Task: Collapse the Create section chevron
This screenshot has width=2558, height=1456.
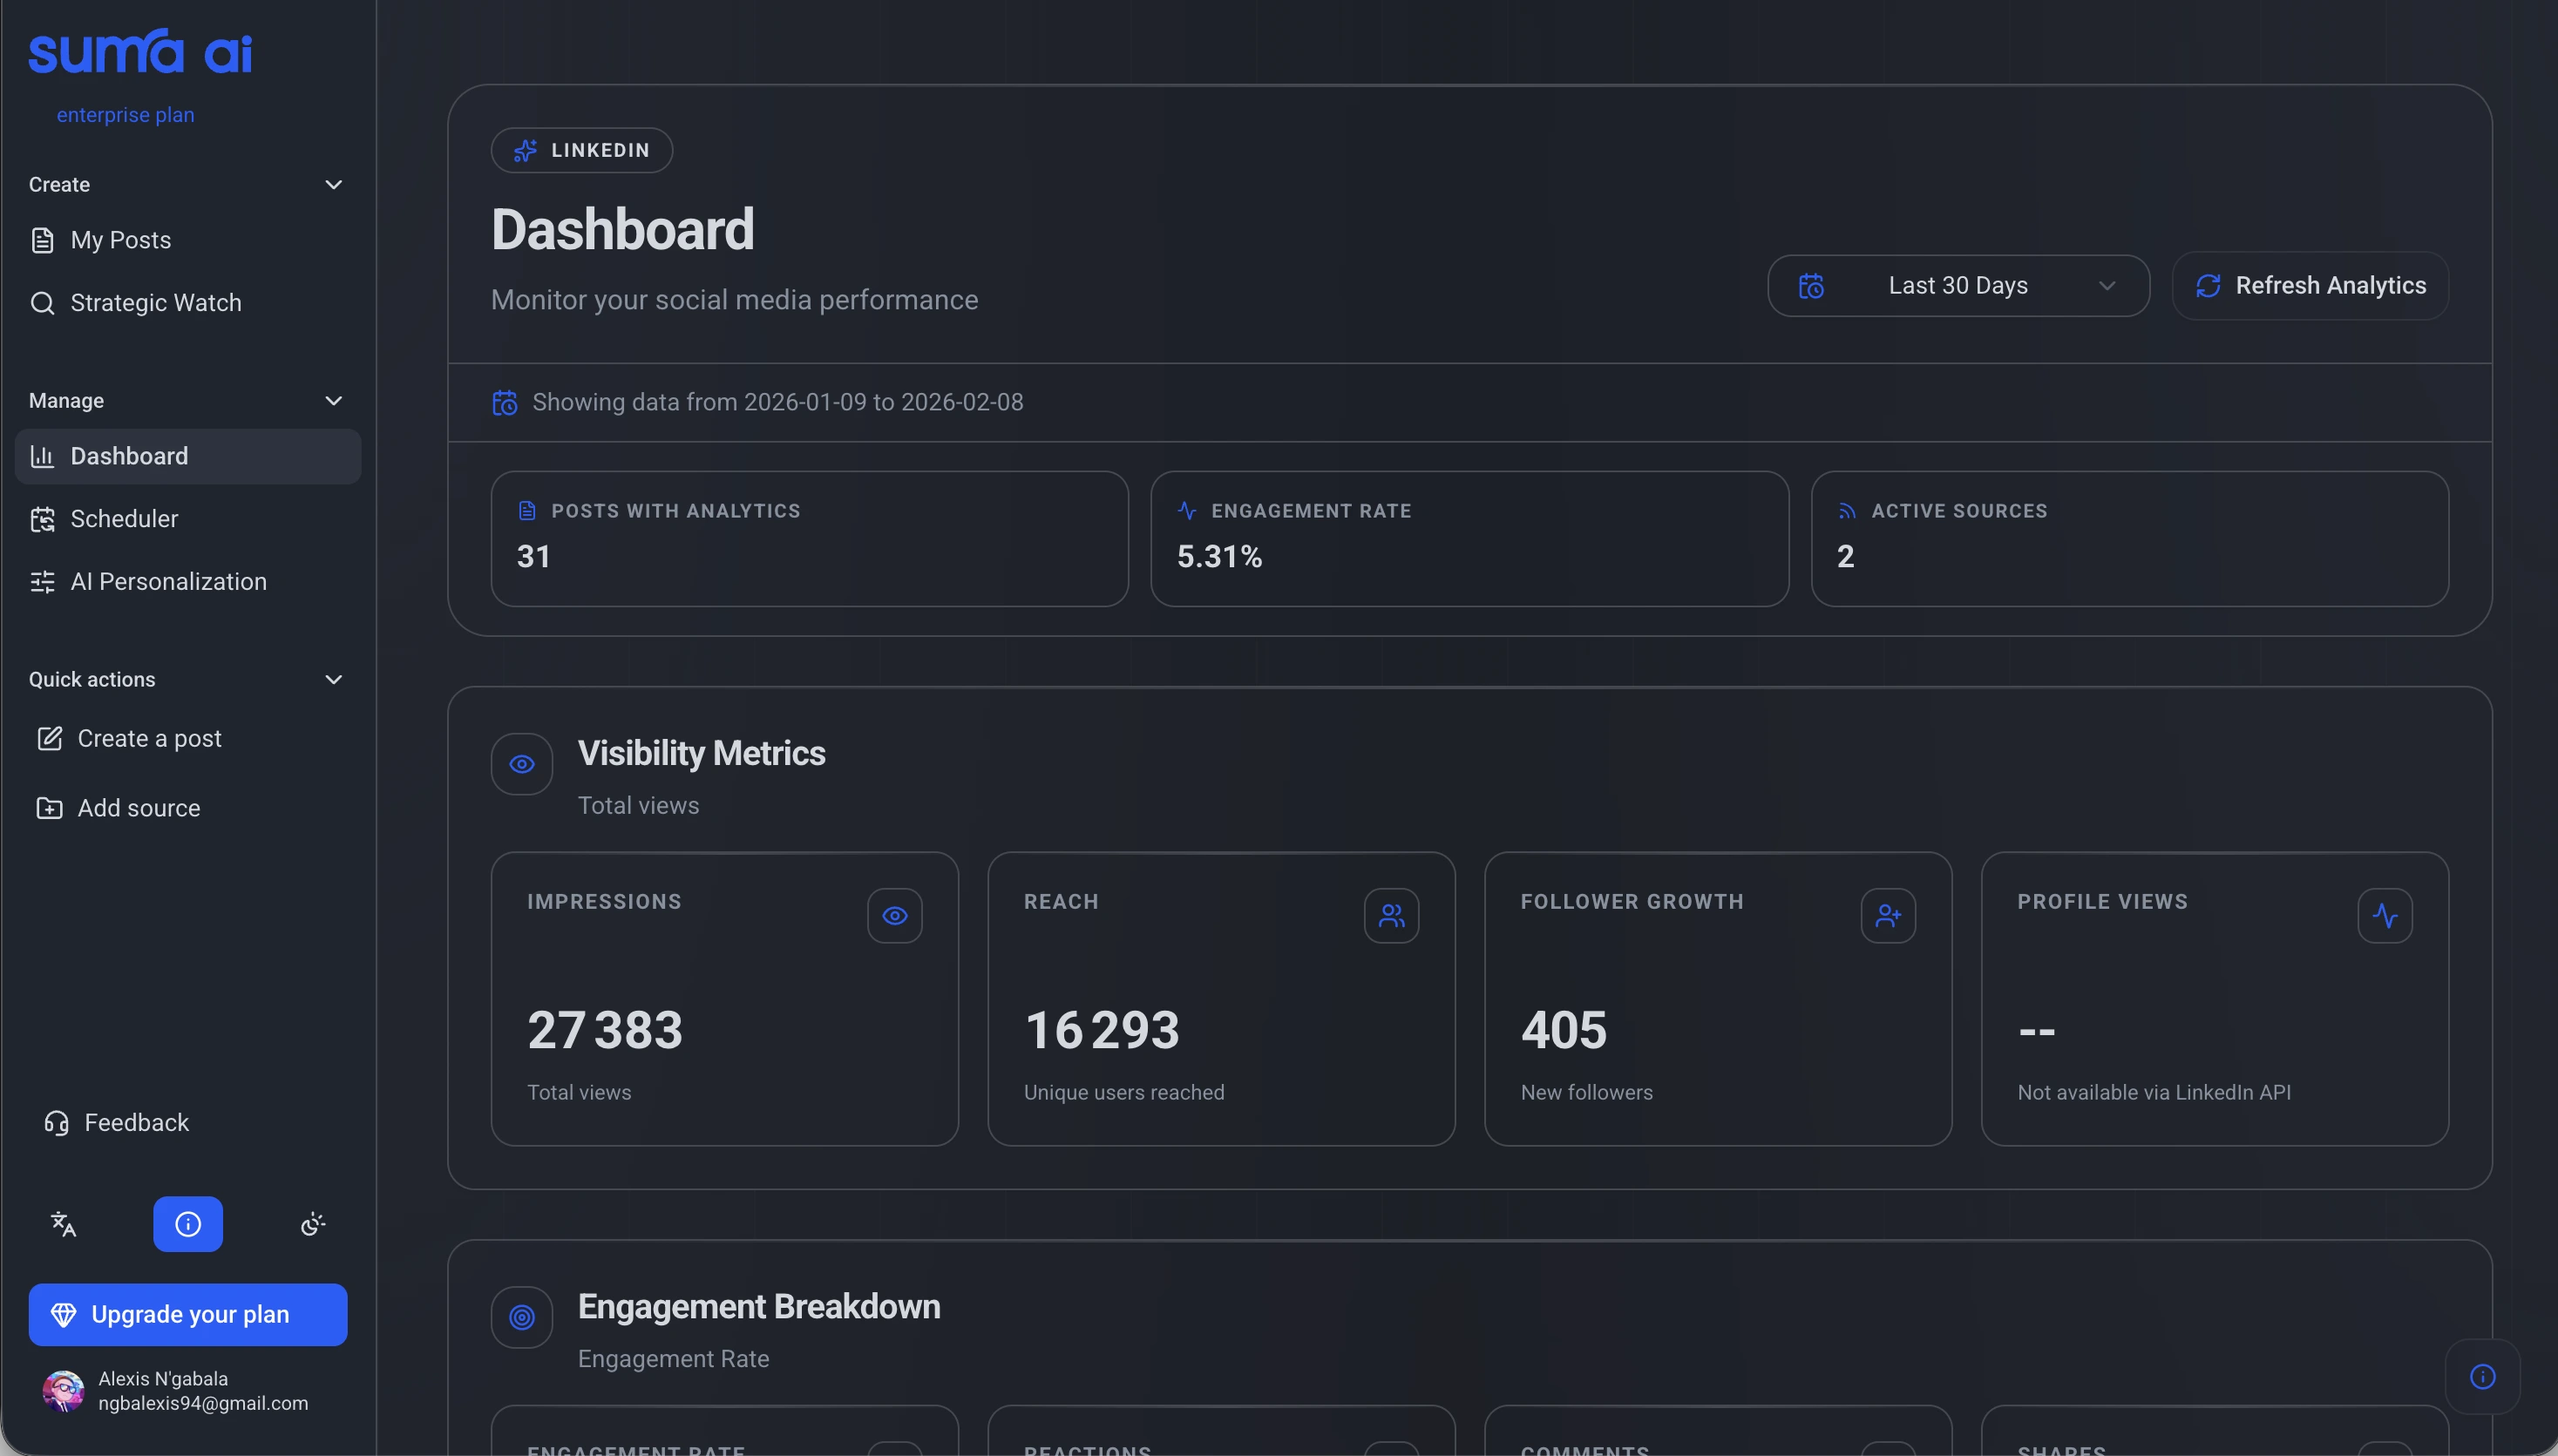Action: (x=334, y=185)
